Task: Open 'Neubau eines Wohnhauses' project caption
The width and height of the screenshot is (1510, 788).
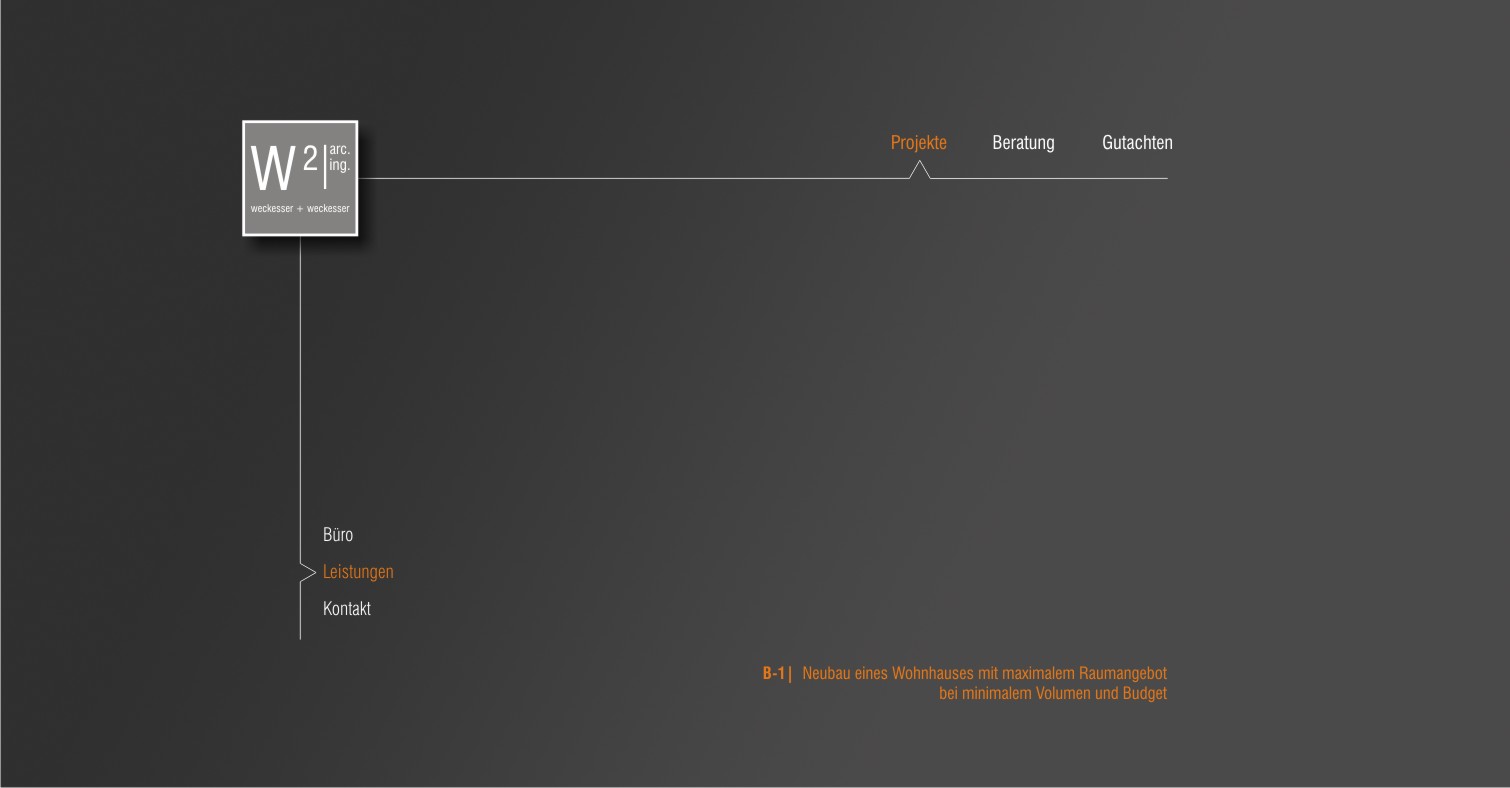Action: (x=984, y=674)
